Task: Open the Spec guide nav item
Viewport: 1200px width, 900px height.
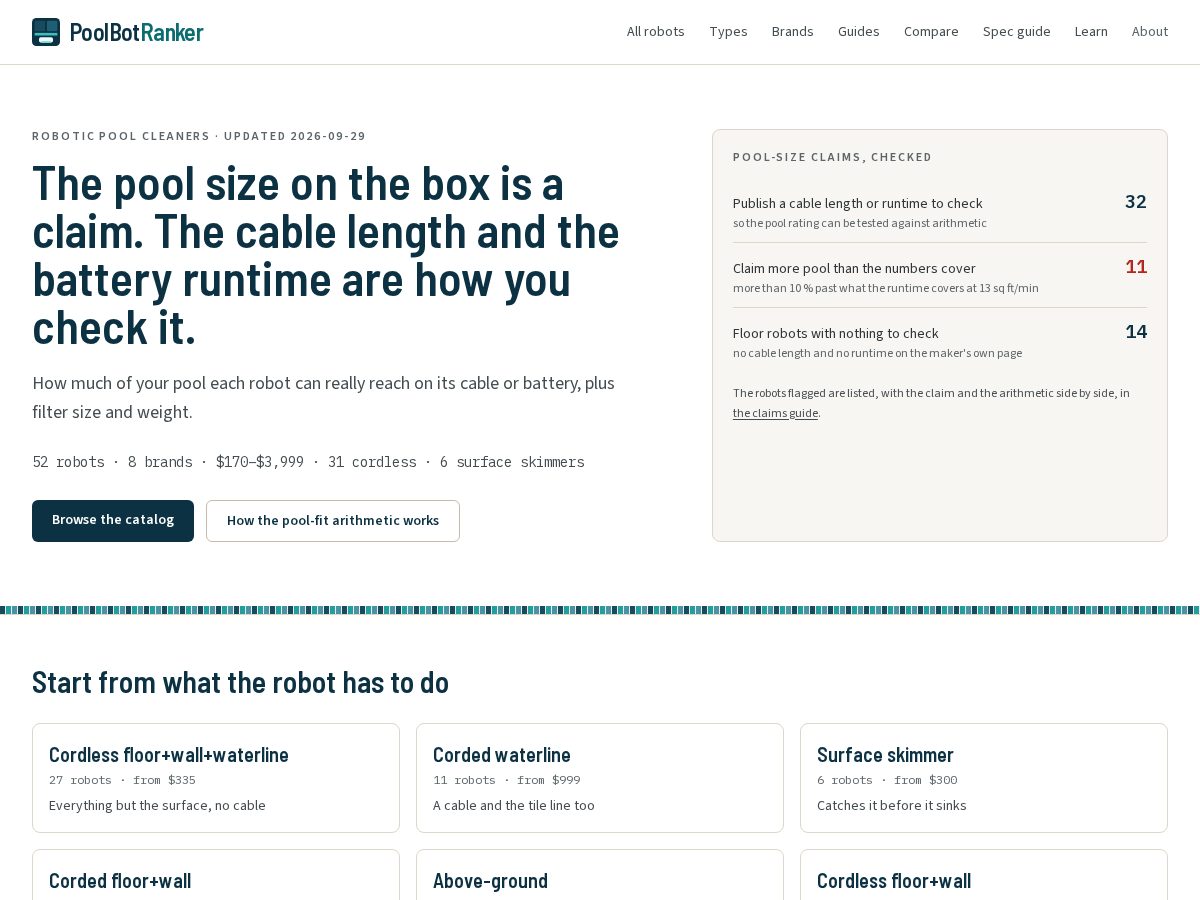Action: [1017, 32]
